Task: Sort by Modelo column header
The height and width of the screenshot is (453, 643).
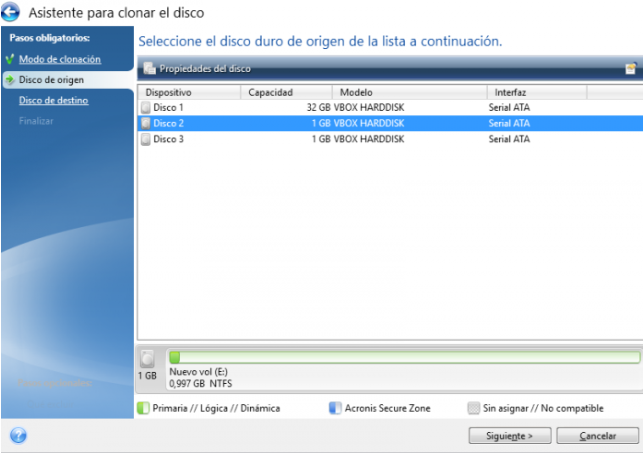Action: coord(406,92)
